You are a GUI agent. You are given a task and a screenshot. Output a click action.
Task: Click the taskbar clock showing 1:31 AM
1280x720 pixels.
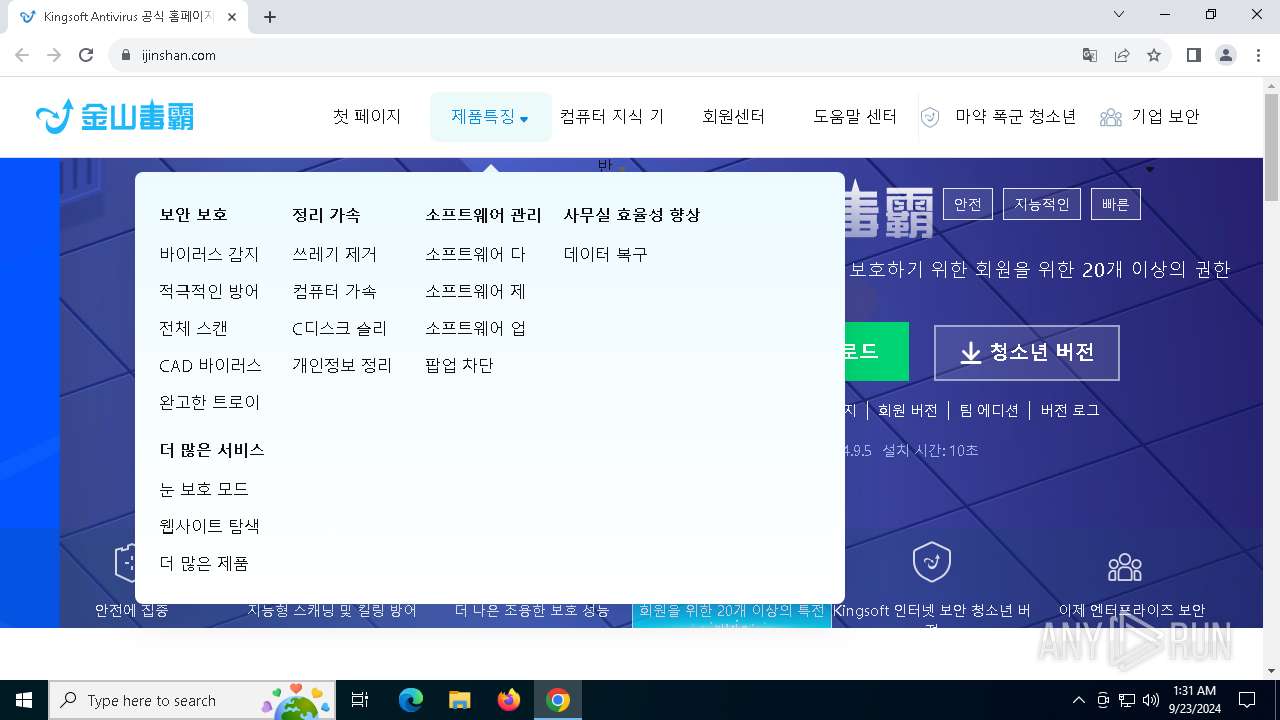(1194, 700)
